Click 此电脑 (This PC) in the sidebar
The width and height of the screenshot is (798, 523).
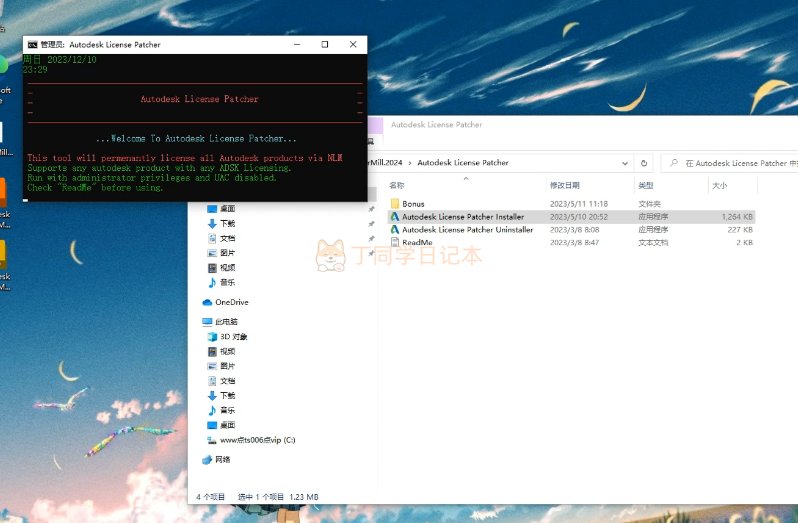[x=226, y=322]
